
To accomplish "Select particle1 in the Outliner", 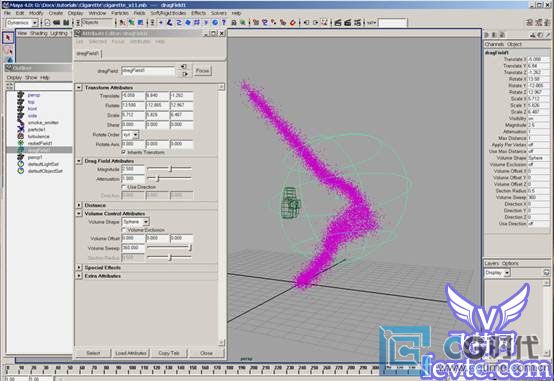I will (x=36, y=129).
